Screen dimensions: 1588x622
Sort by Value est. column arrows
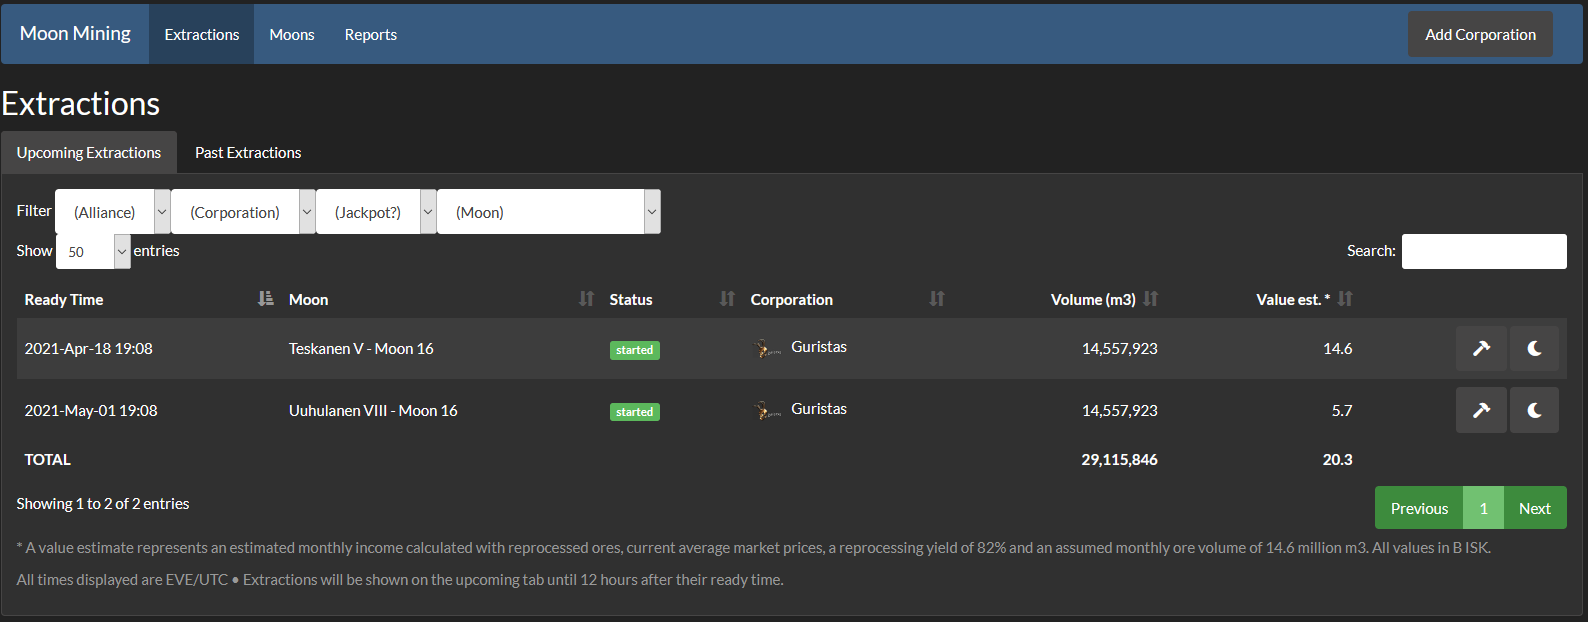[x=1345, y=299]
